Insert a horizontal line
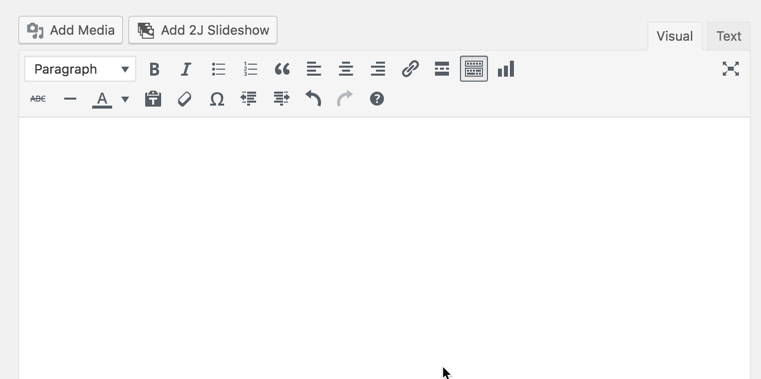 (70, 99)
